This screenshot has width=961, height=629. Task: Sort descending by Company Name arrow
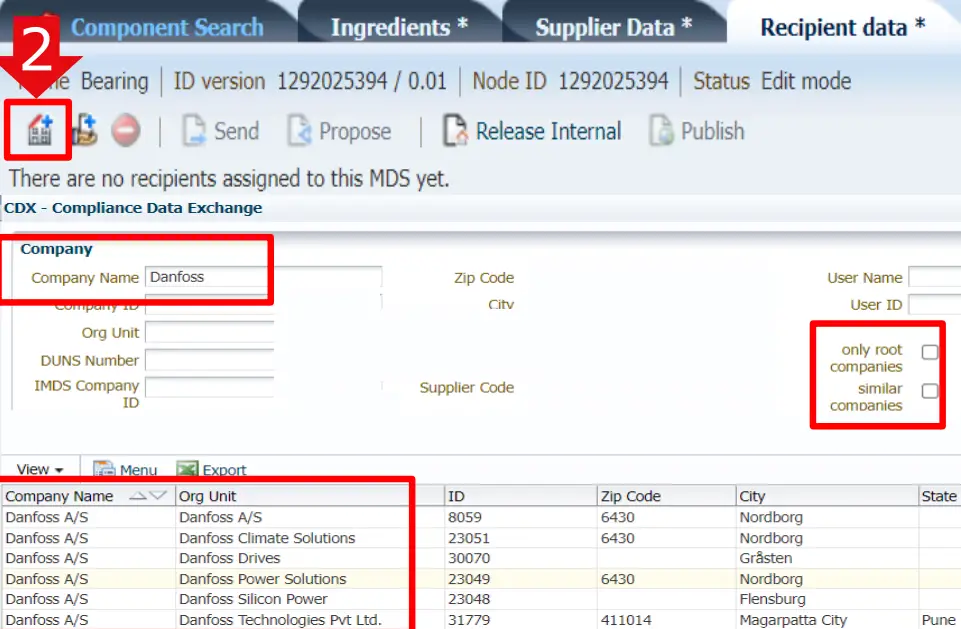[158, 495]
